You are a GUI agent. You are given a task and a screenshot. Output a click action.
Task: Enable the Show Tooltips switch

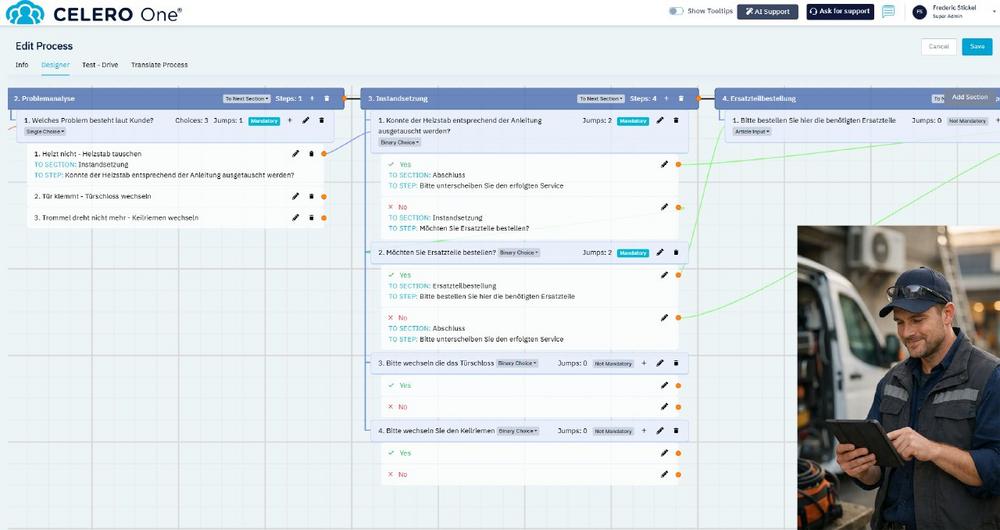(x=676, y=12)
